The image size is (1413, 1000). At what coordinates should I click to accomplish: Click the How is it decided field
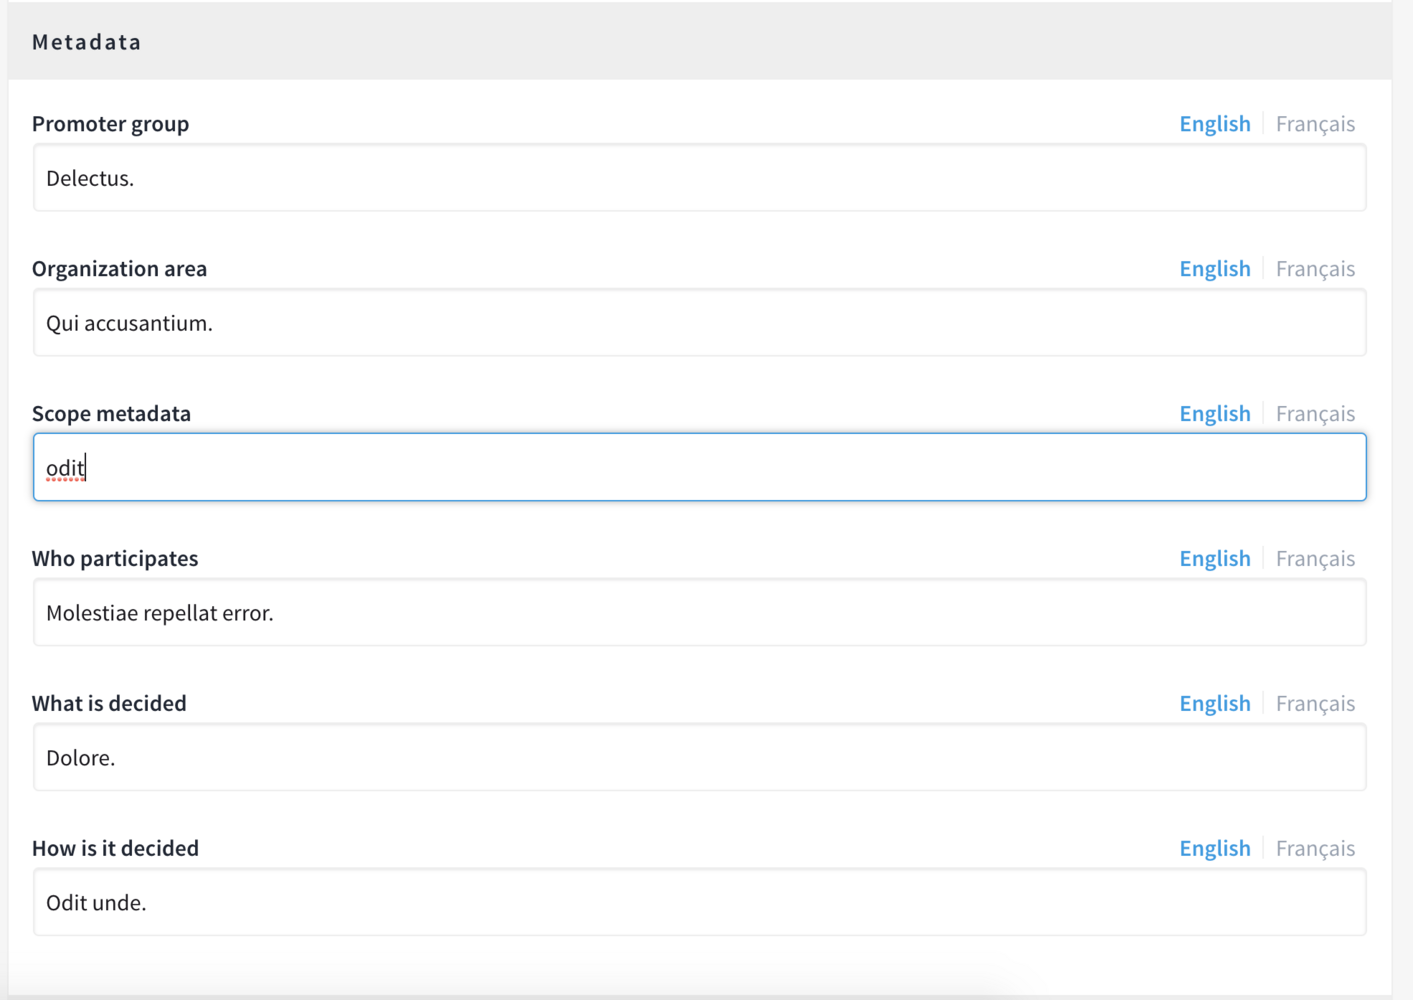pyautogui.click(x=699, y=903)
